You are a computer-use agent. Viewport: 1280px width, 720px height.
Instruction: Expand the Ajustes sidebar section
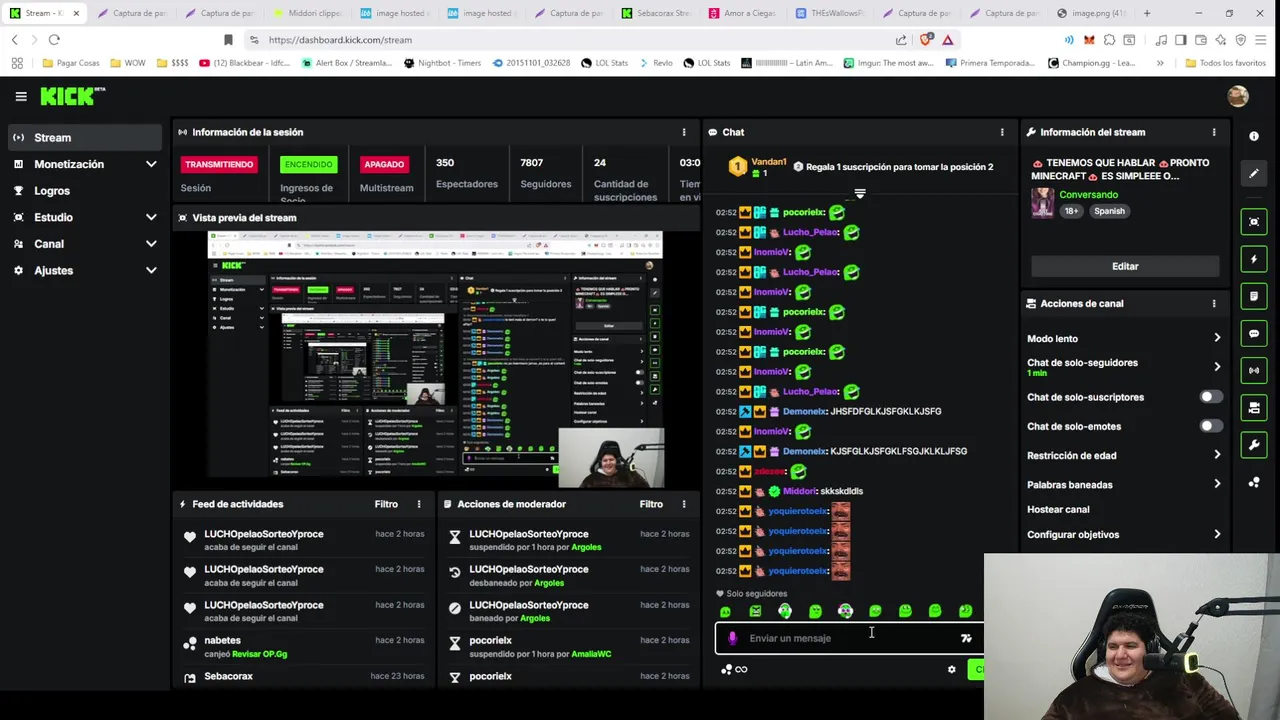click(x=151, y=270)
